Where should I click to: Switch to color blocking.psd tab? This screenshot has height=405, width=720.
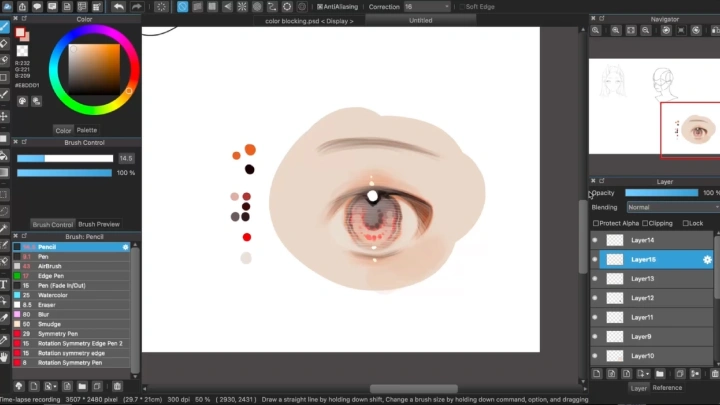[x=309, y=21]
